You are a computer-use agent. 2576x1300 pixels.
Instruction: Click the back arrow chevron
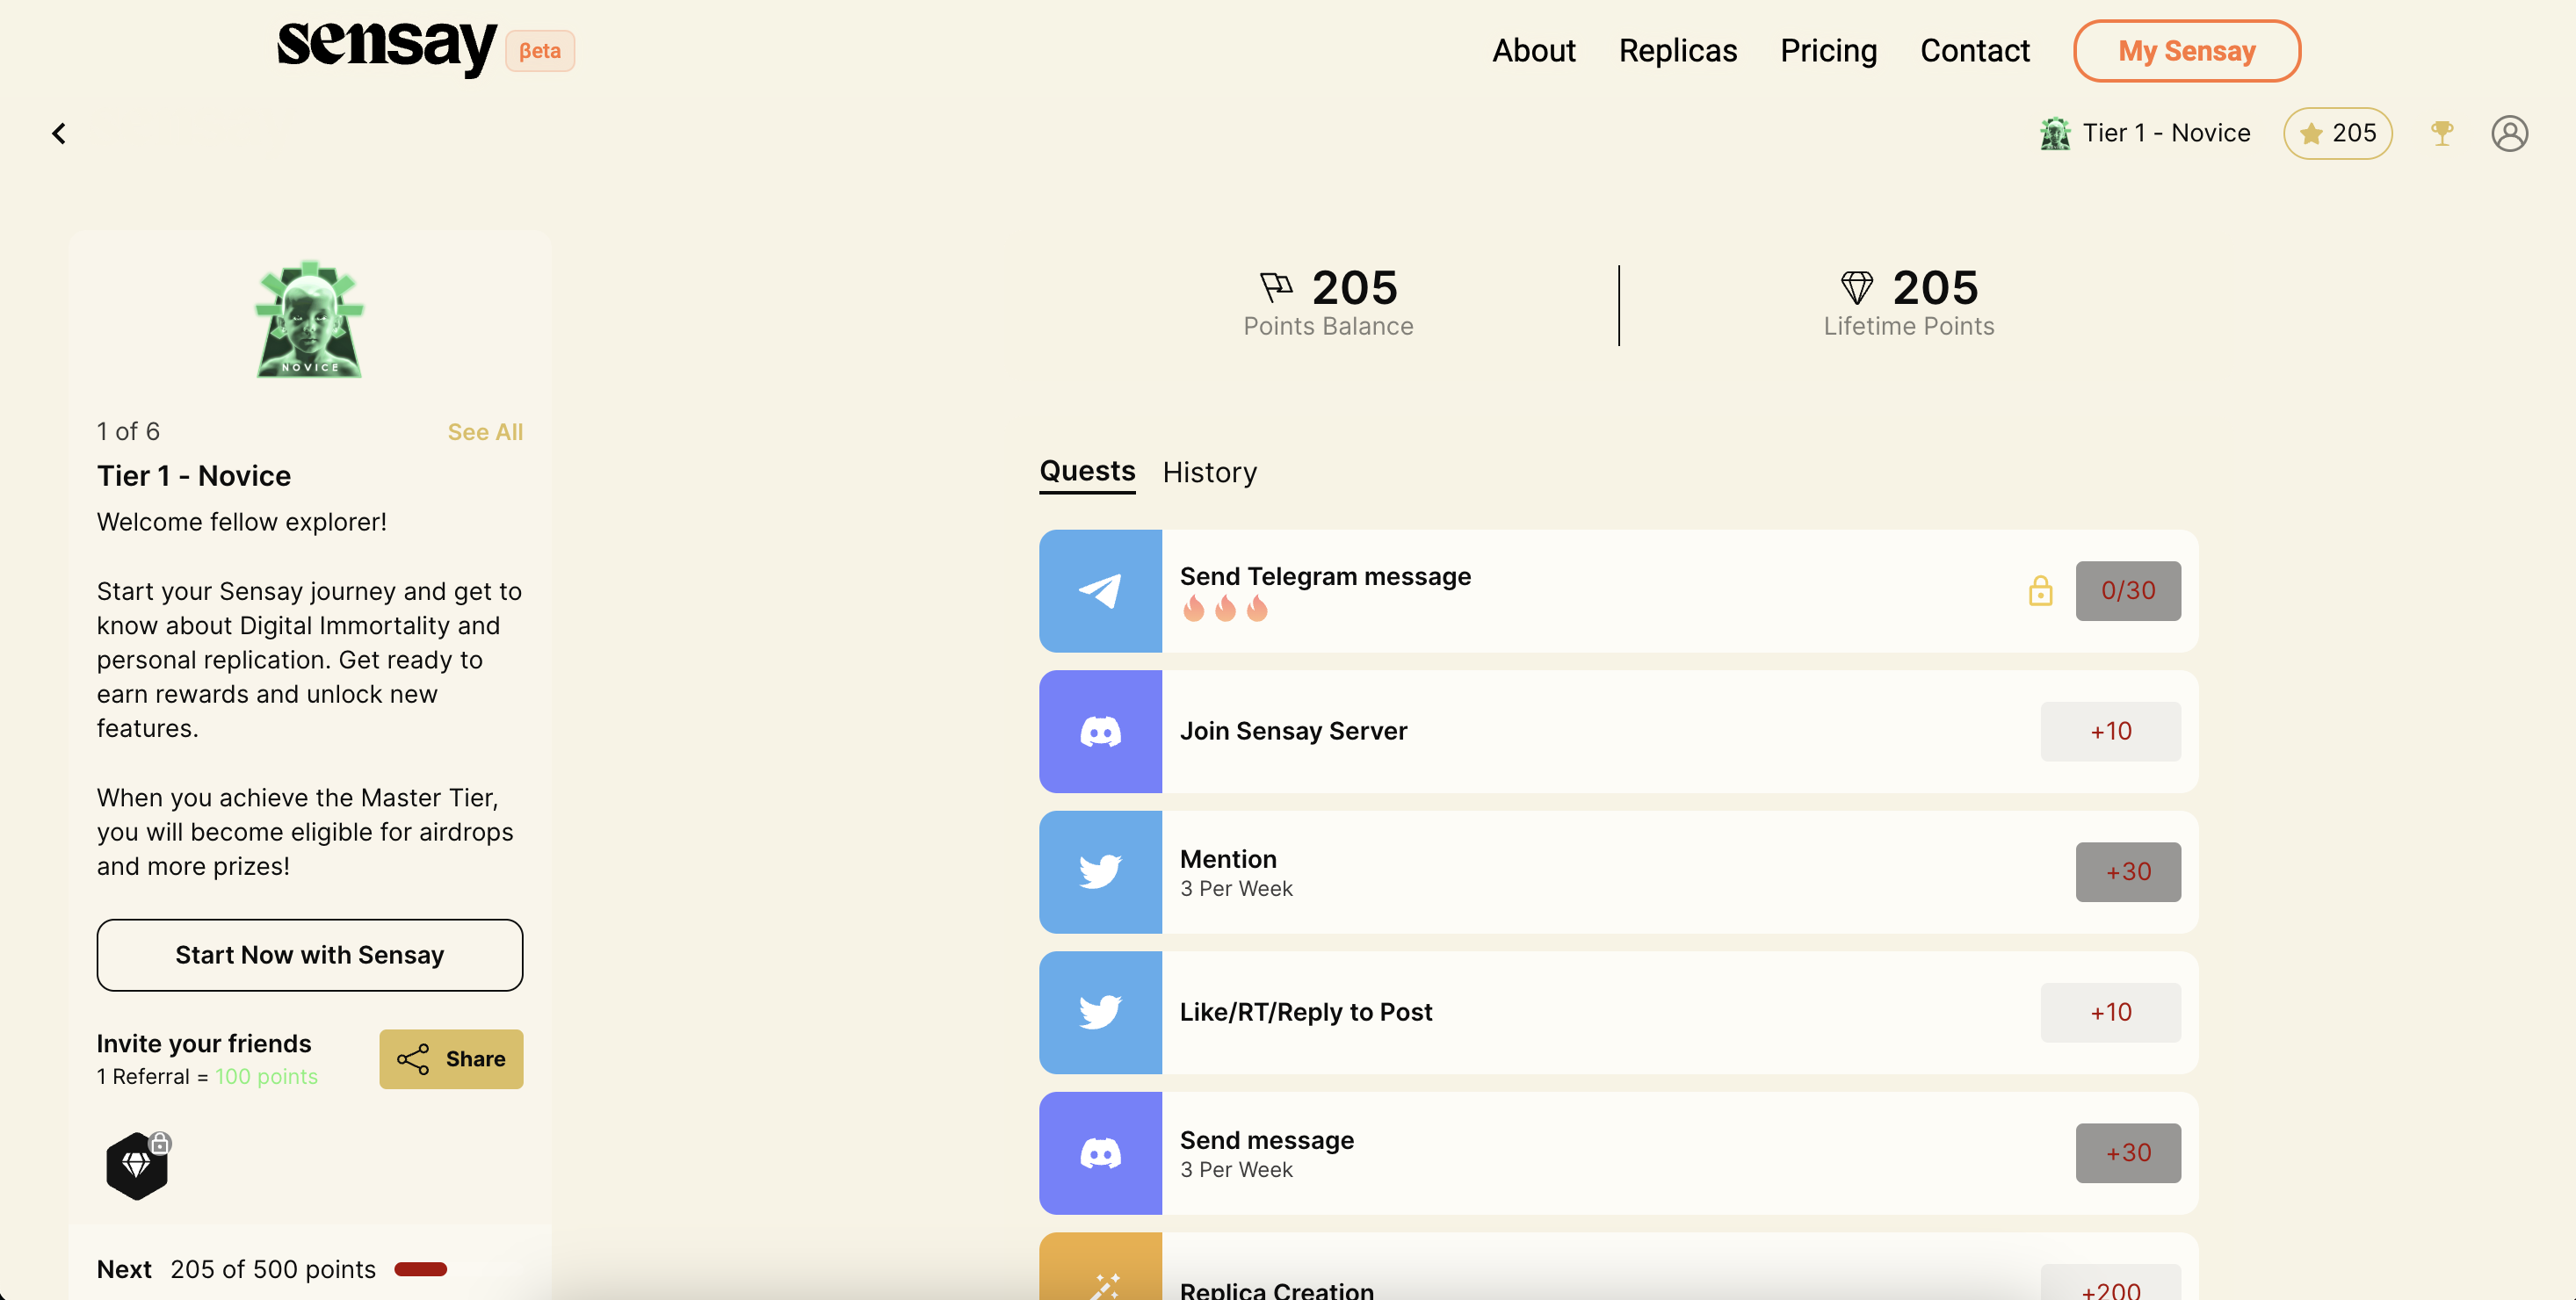pos(59,133)
